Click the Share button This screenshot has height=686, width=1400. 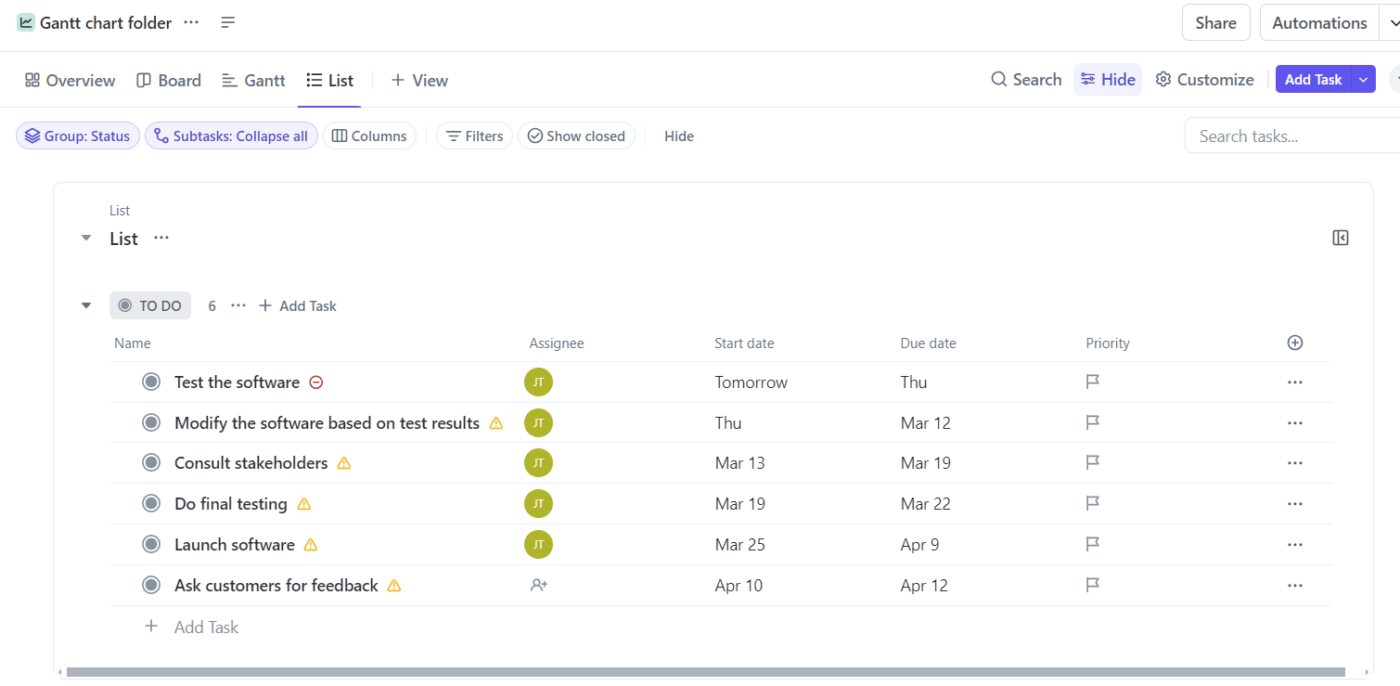coord(1216,23)
